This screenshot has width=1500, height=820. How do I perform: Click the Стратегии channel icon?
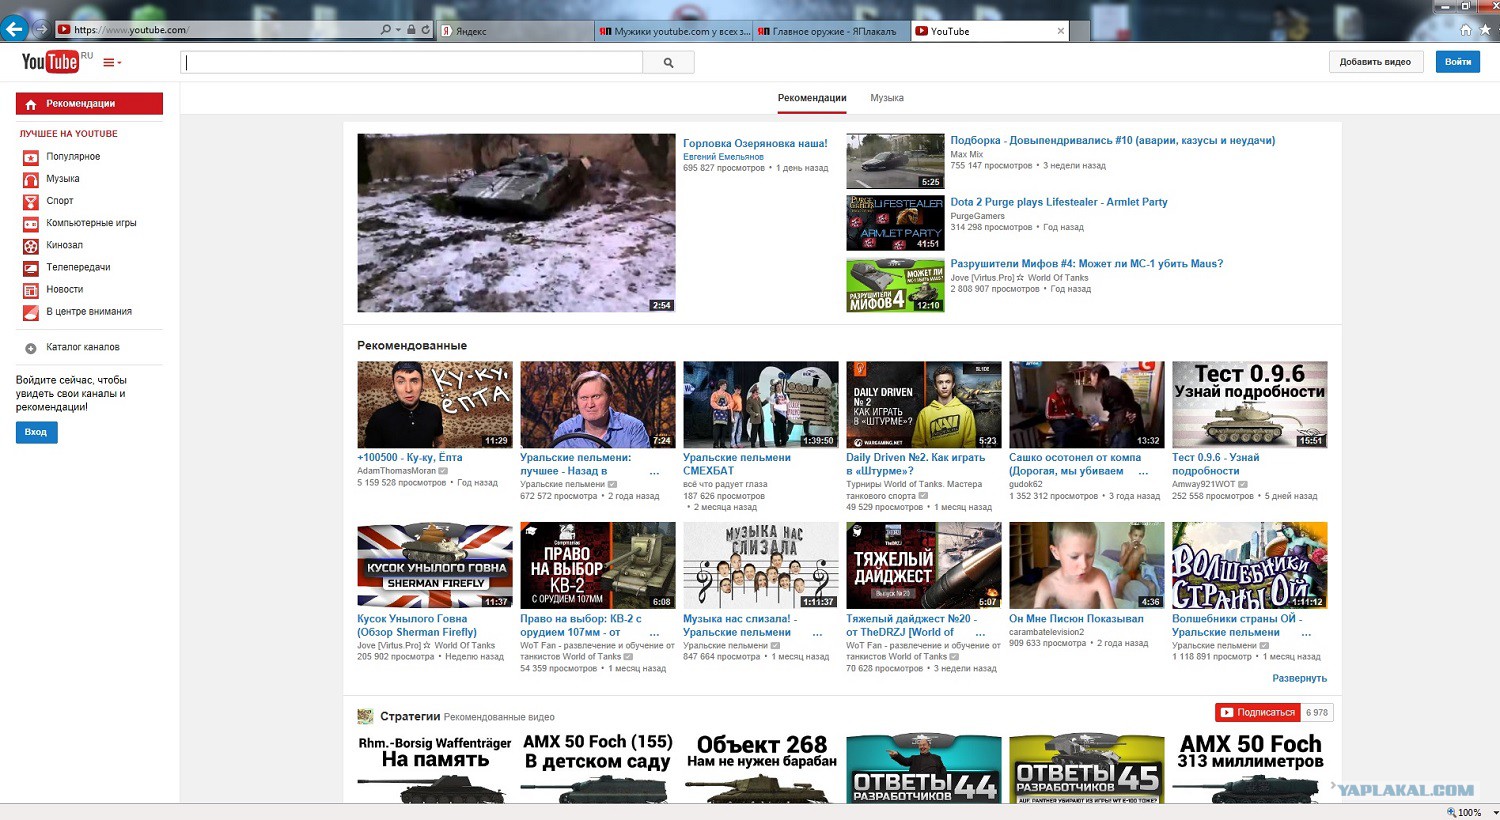pos(366,716)
